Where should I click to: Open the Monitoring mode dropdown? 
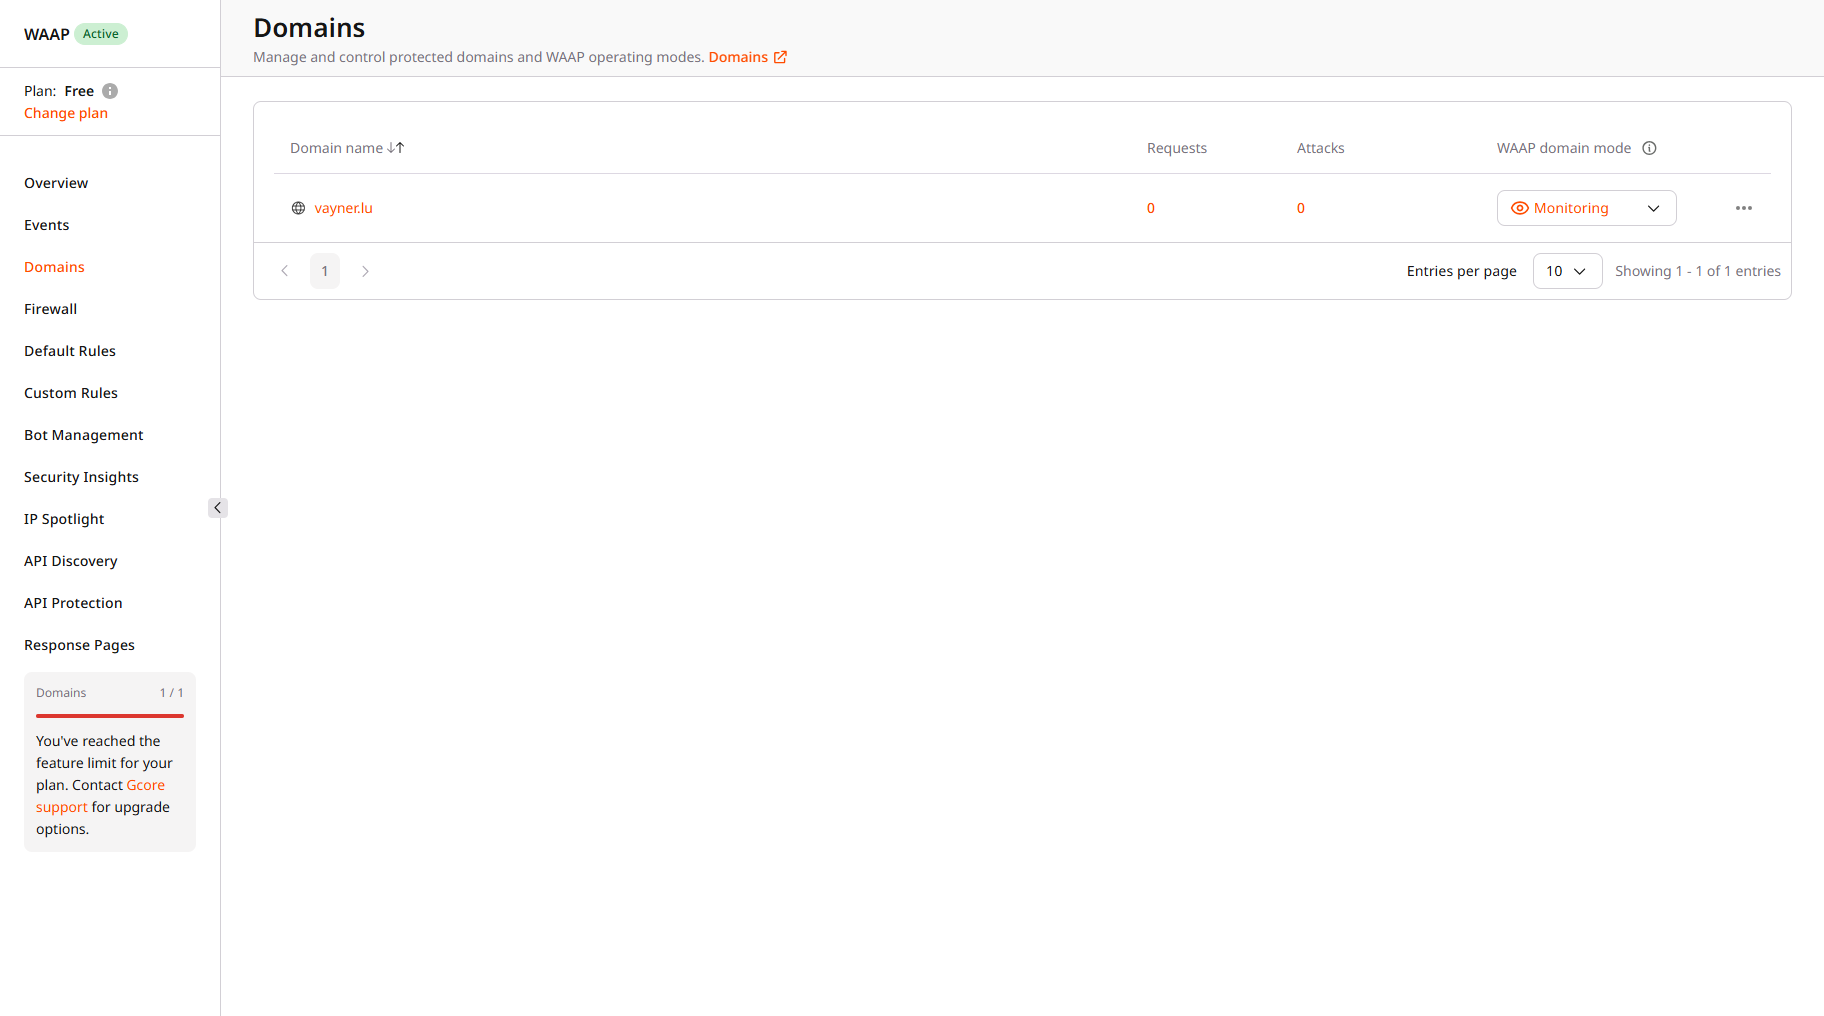(x=1654, y=208)
